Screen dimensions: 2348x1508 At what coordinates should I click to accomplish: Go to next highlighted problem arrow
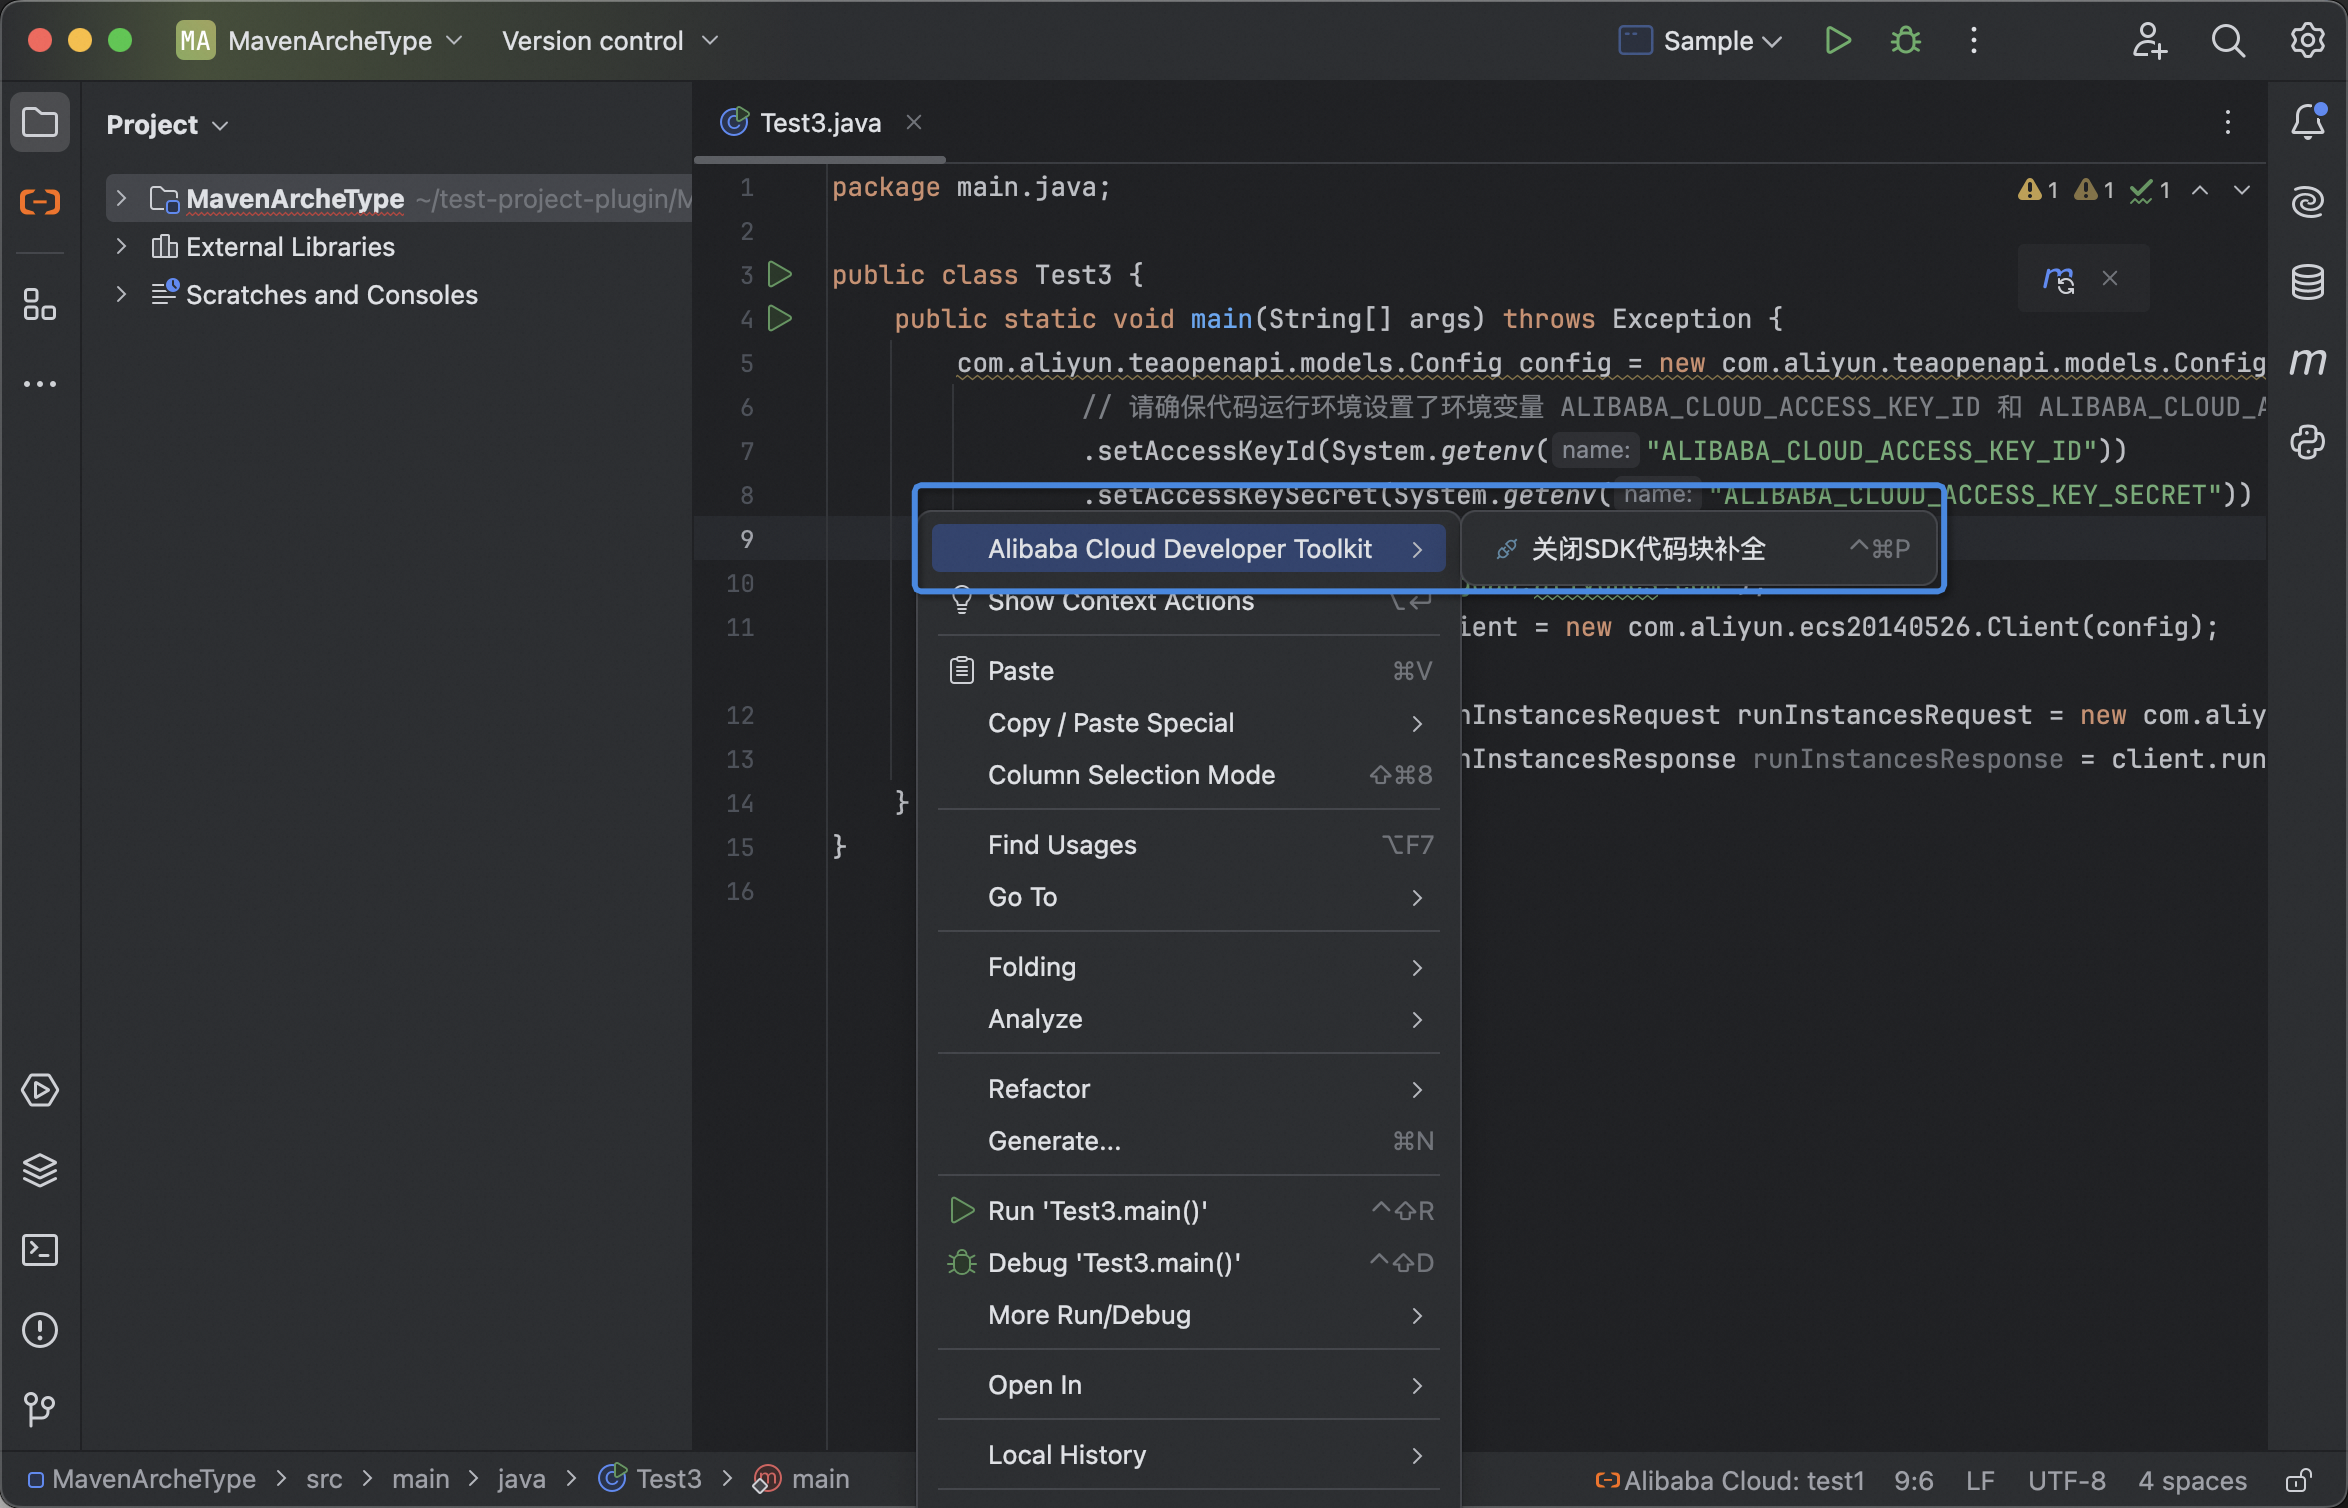click(x=2242, y=190)
